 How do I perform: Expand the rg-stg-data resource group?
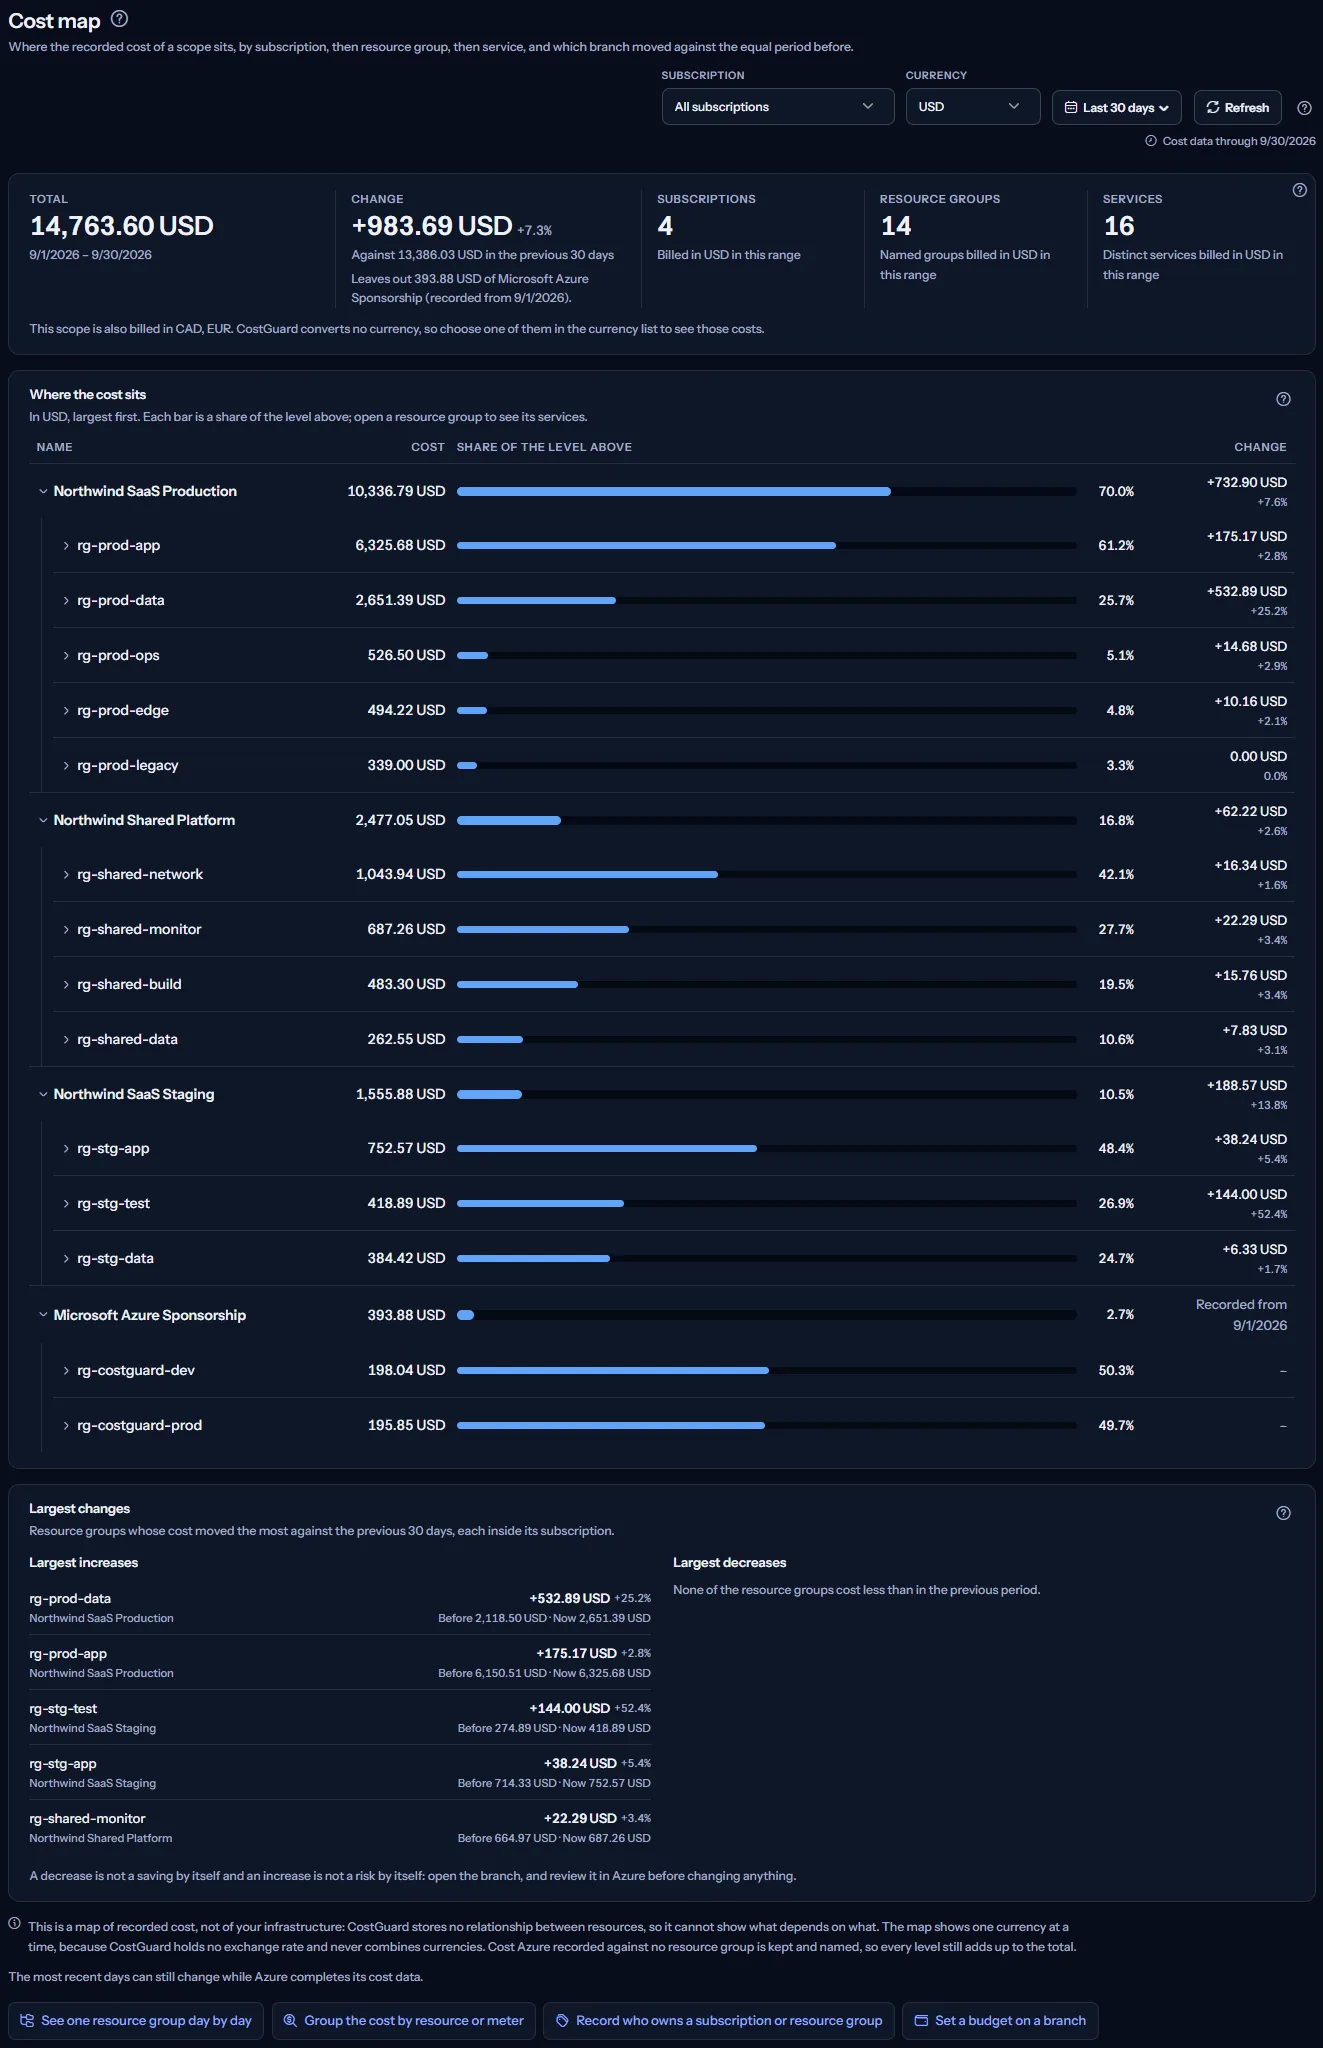tap(66, 1259)
